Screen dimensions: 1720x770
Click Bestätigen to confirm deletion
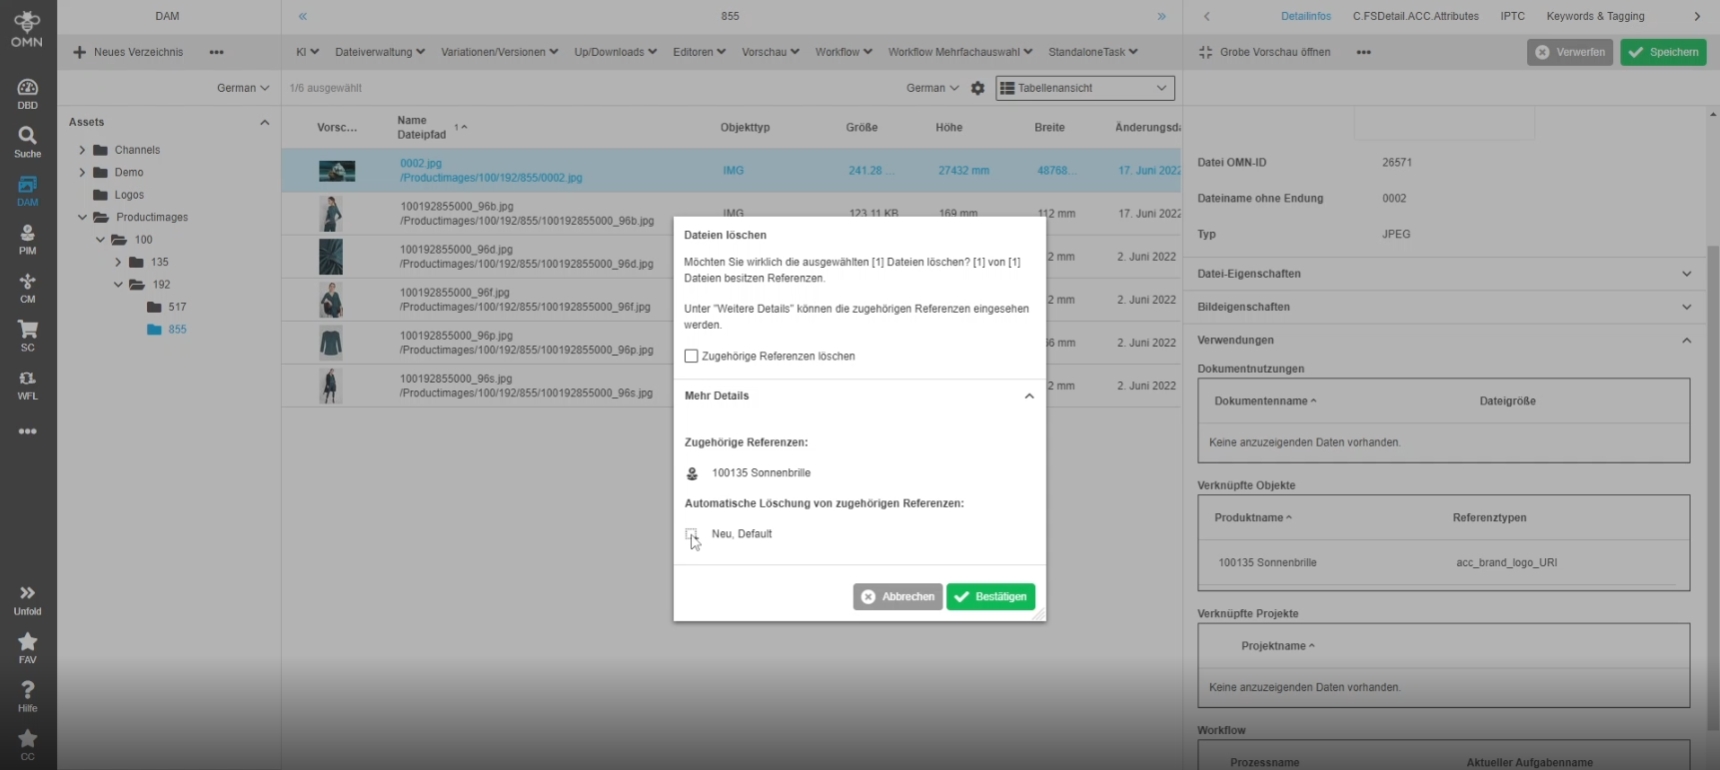(x=991, y=597)
